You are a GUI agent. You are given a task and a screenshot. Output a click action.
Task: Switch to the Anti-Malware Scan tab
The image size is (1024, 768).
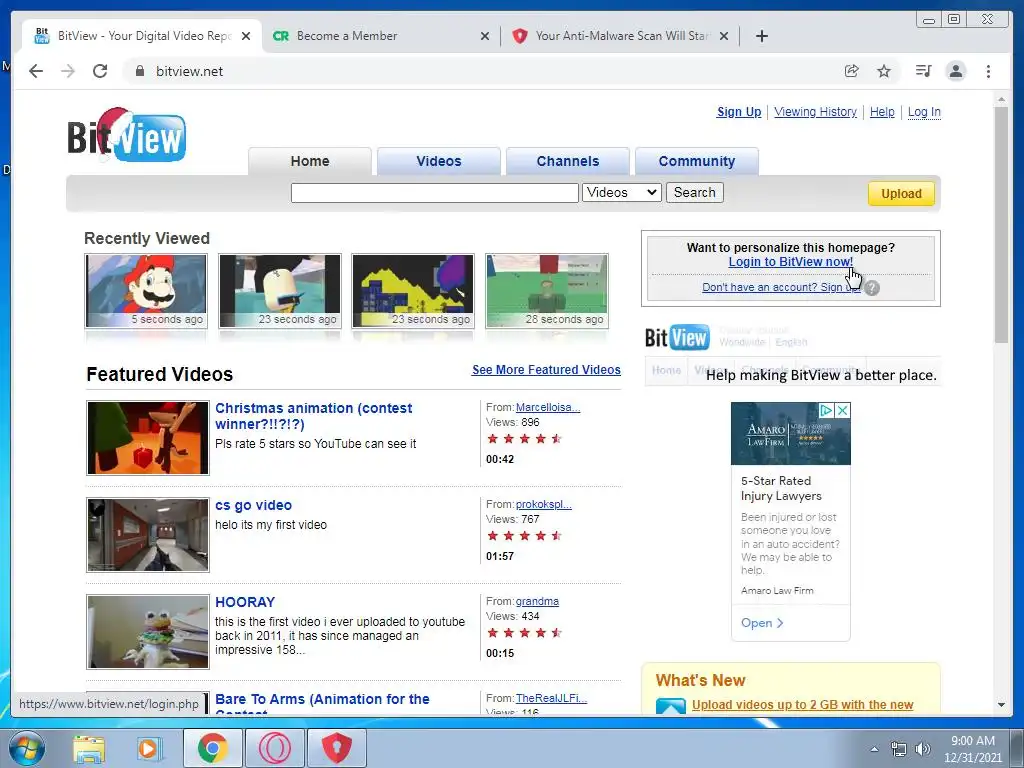(620, 36)
